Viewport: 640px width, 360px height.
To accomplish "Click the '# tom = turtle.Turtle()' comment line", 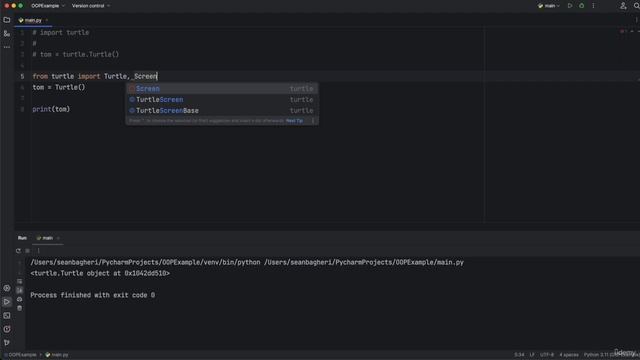I will (x=76, y=54).
